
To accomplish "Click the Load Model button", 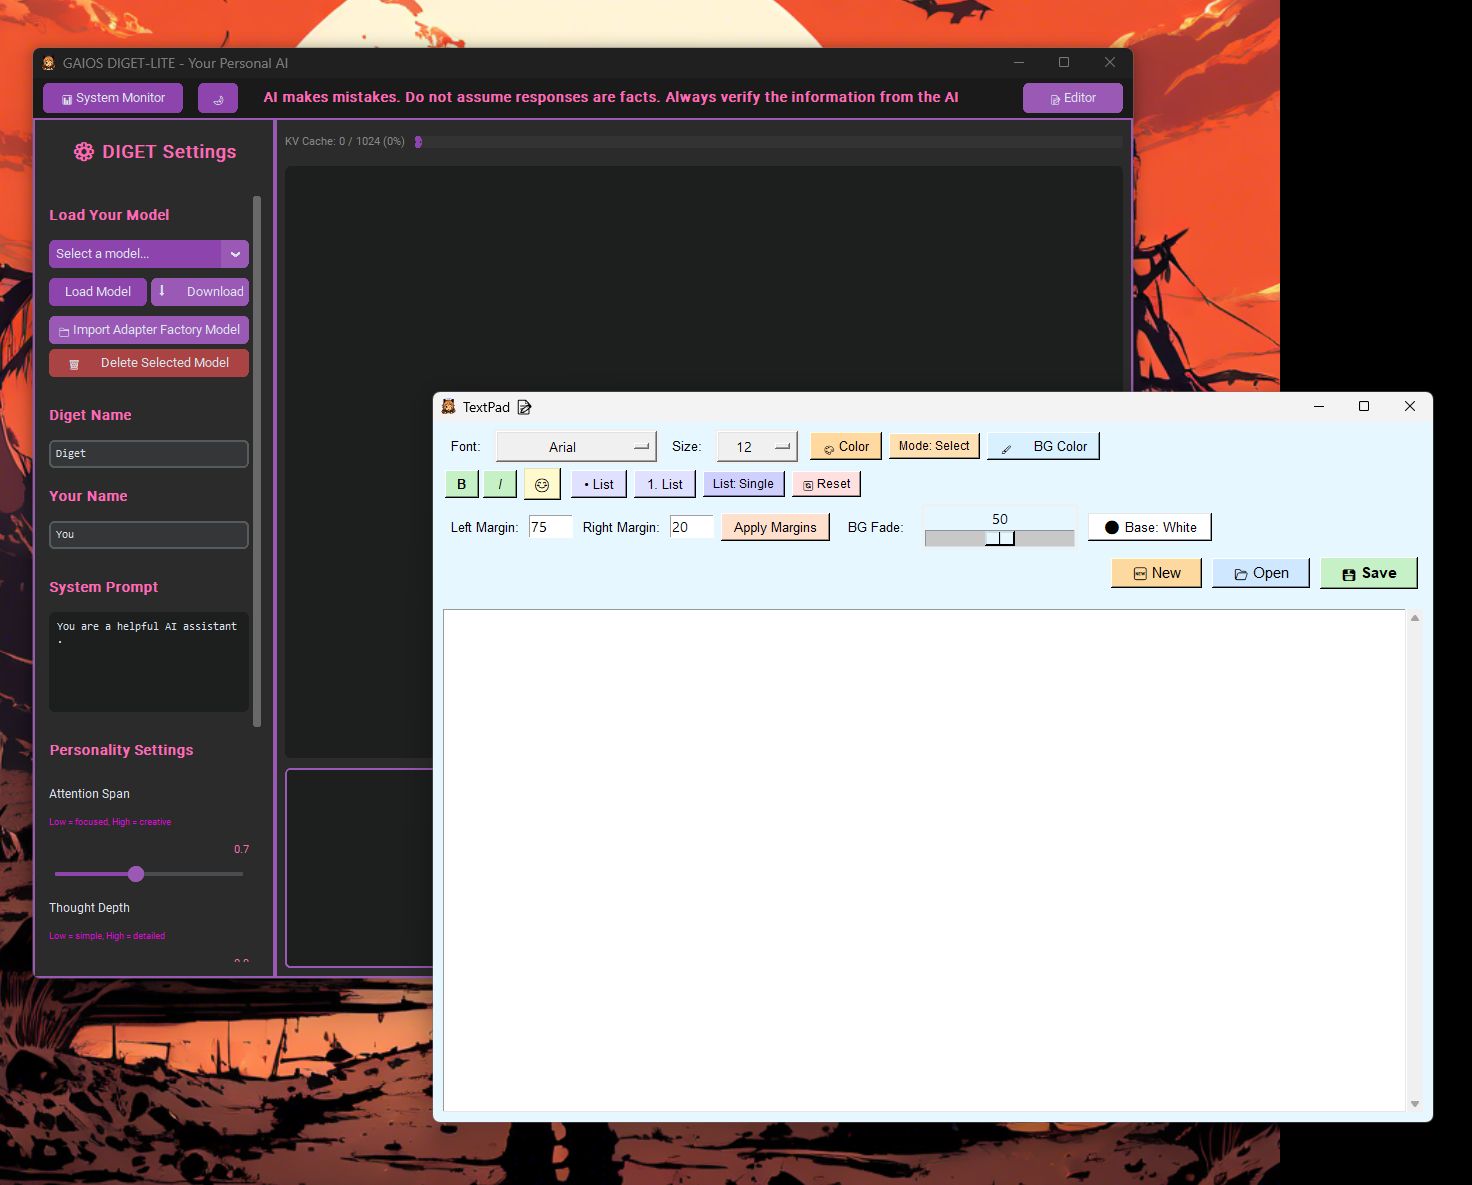I will click(98, 292).
